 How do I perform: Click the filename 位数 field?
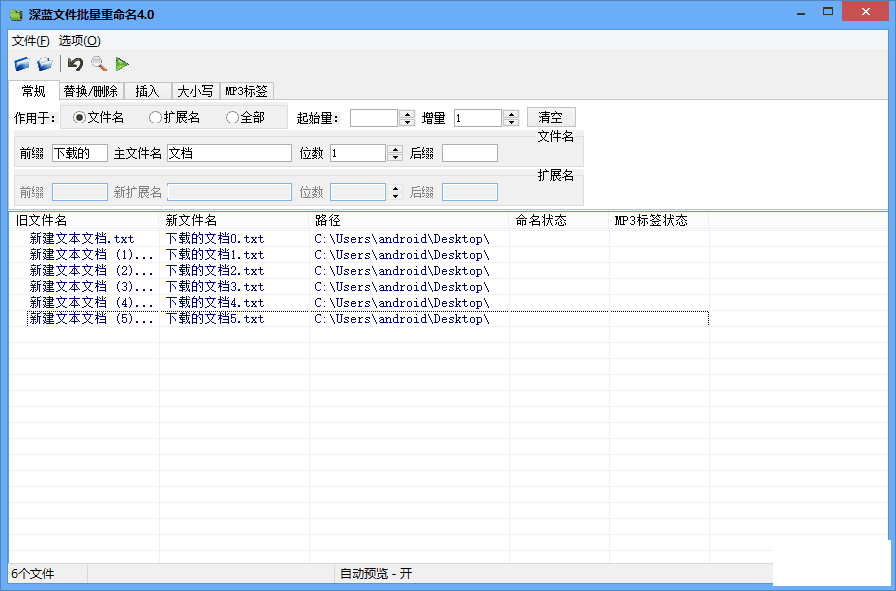tap(358, 153)
